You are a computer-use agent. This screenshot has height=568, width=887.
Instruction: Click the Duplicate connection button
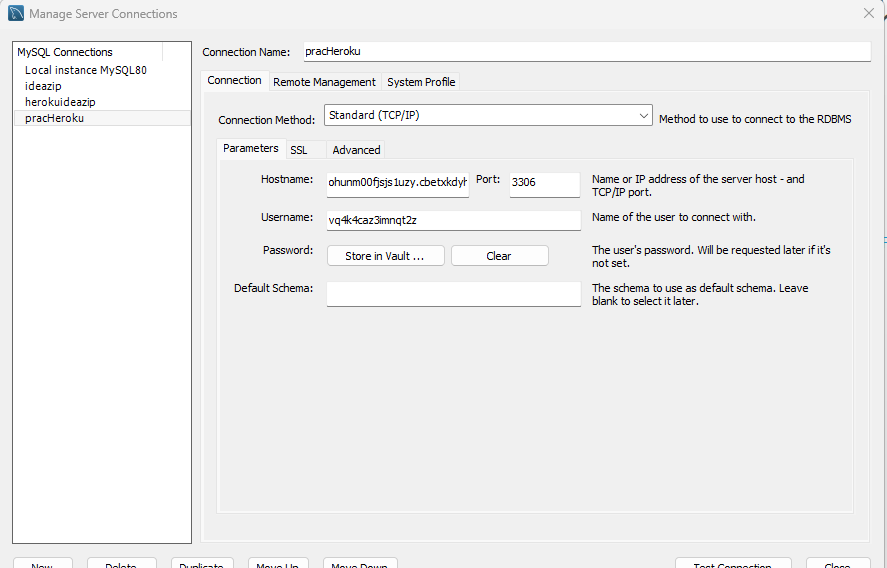[202, 563]
